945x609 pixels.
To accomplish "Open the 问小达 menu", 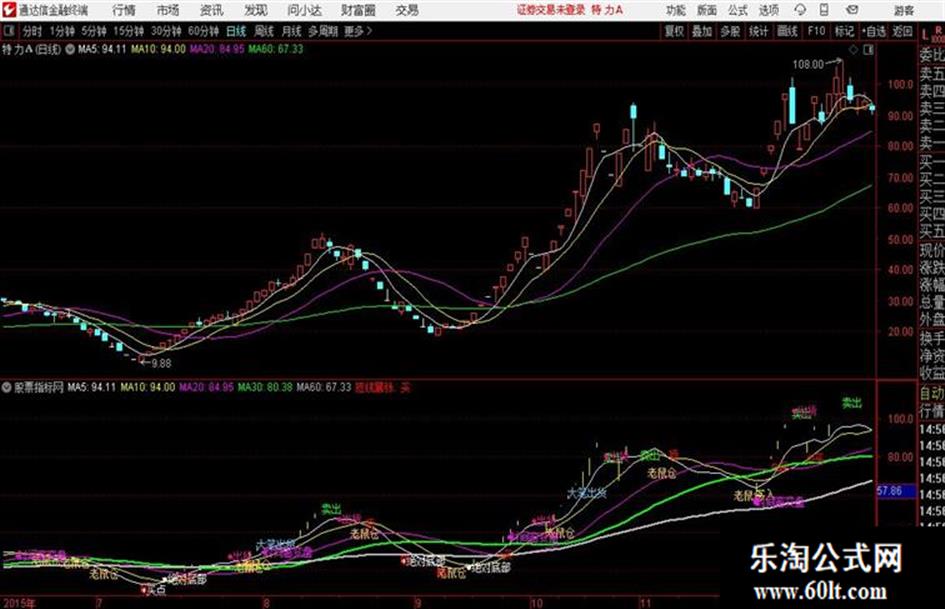I will click(x=304, y=10).
